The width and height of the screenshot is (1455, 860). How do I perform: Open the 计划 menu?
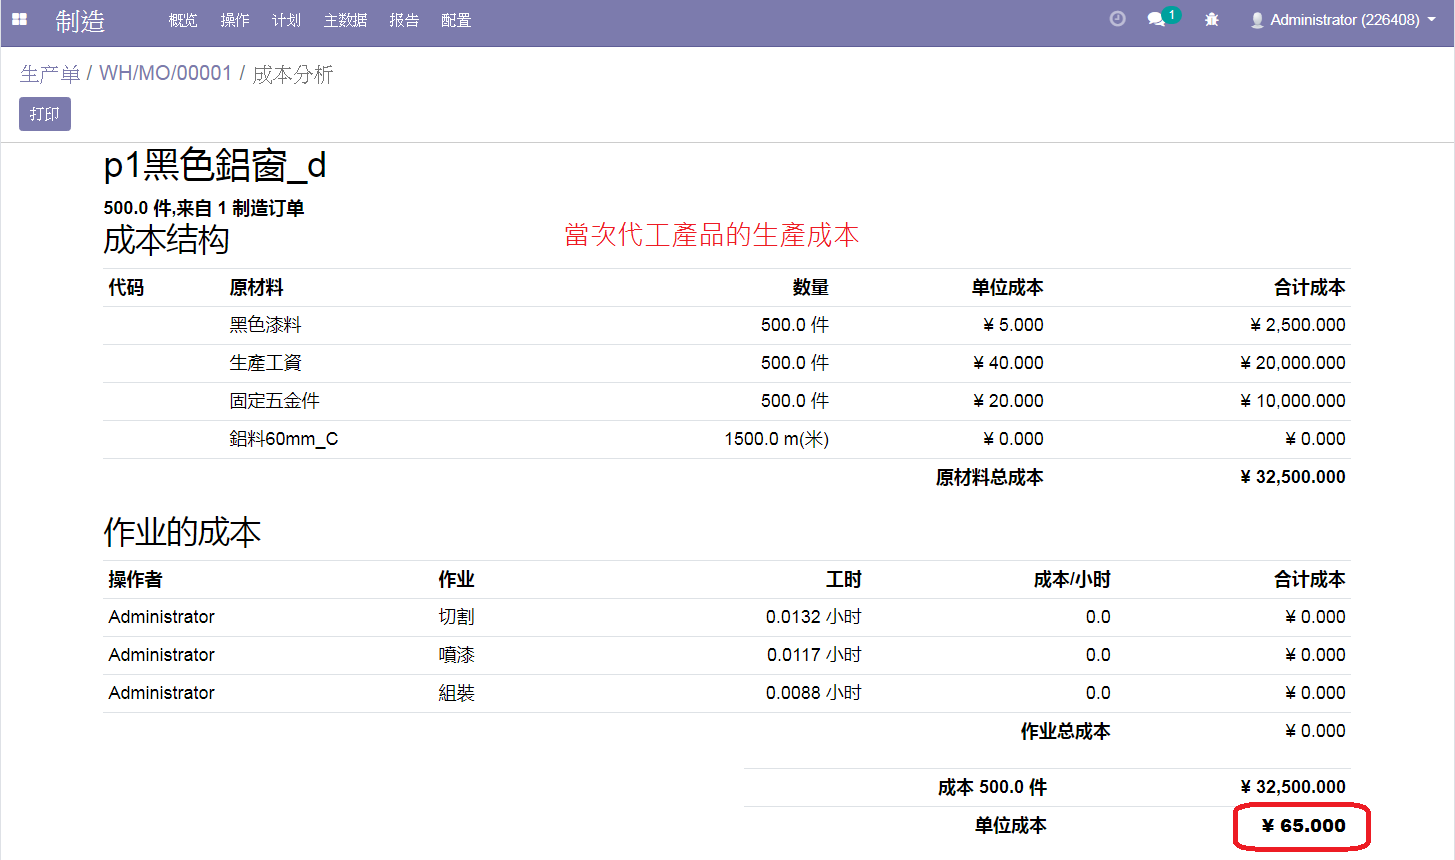coord(287,20)
